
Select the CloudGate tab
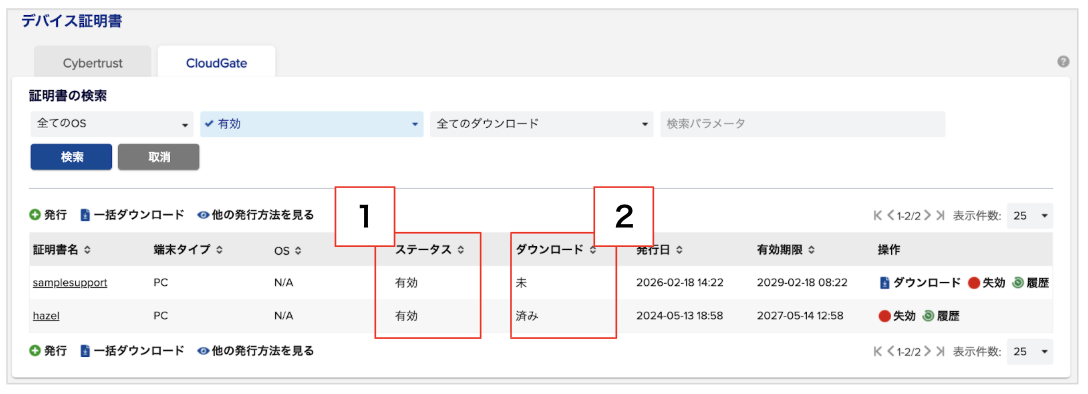pos(216,63)
